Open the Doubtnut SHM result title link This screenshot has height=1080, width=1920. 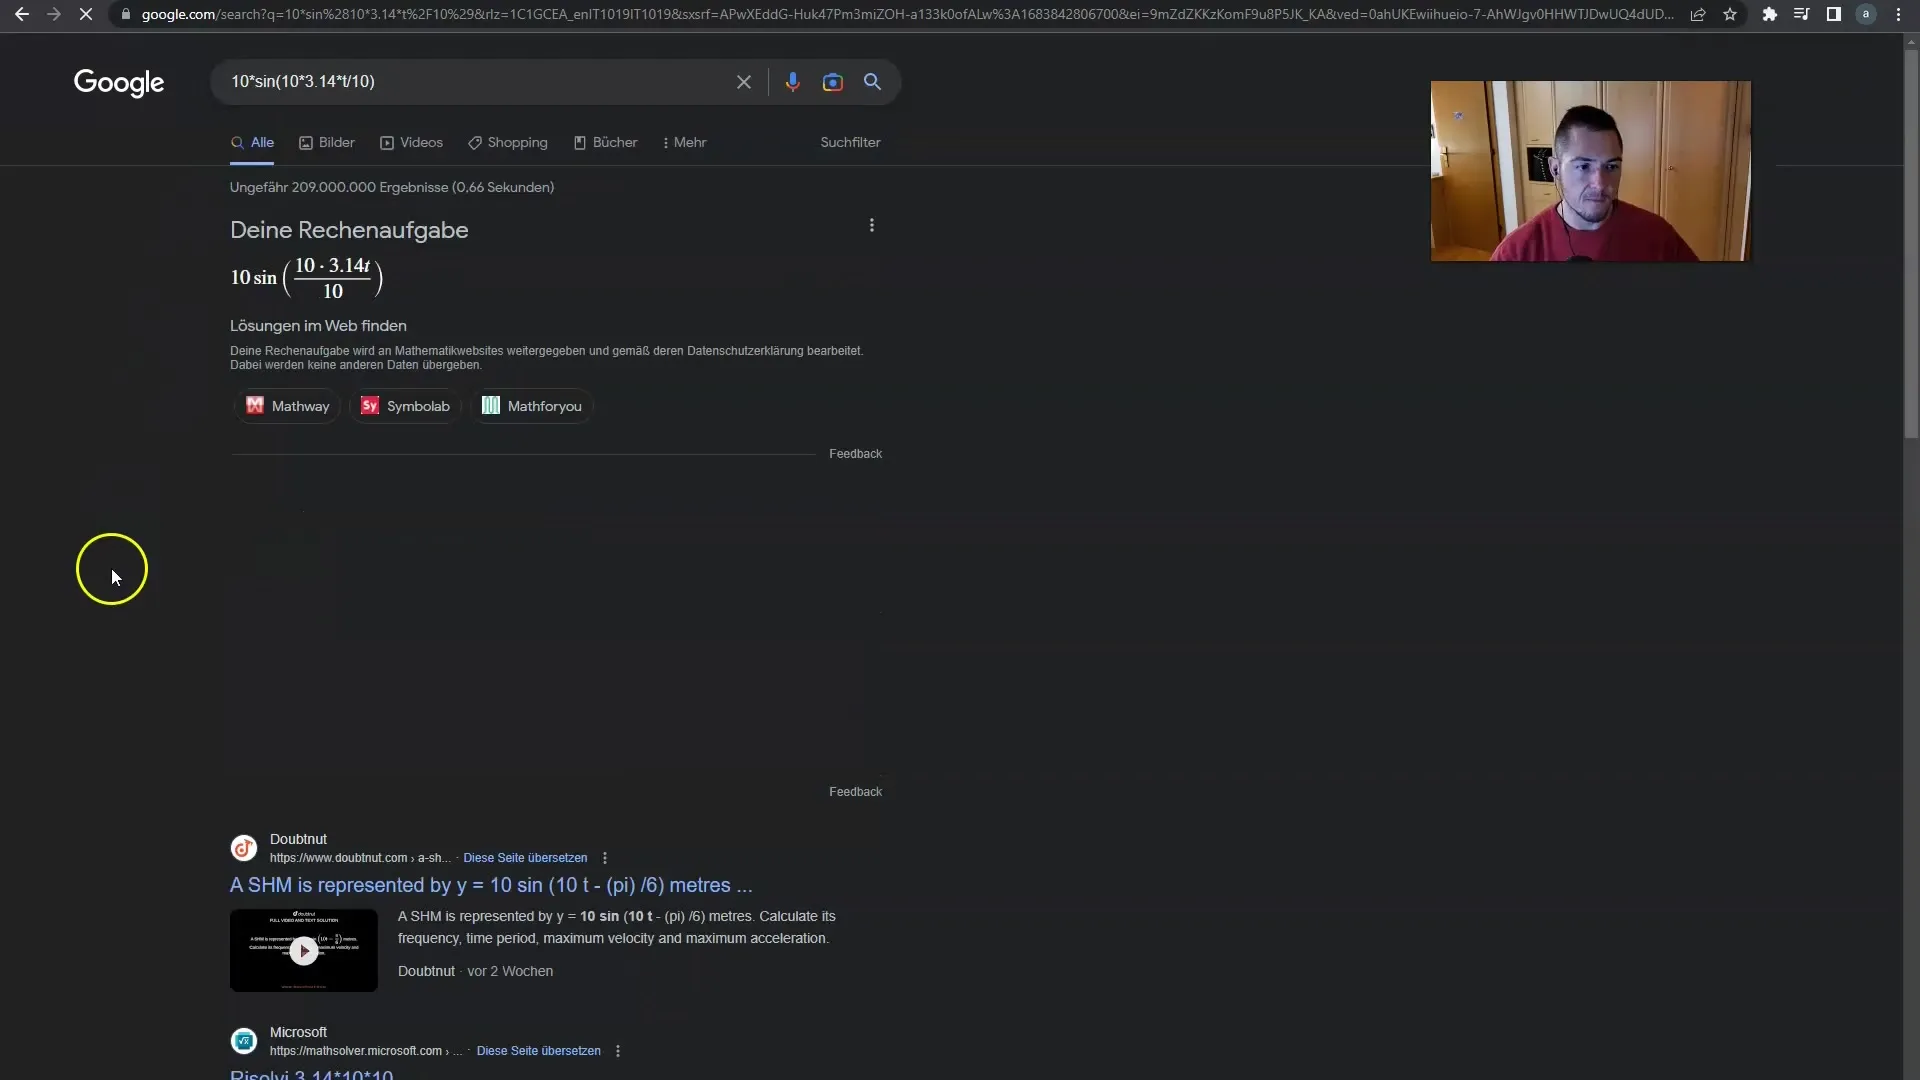491,886
